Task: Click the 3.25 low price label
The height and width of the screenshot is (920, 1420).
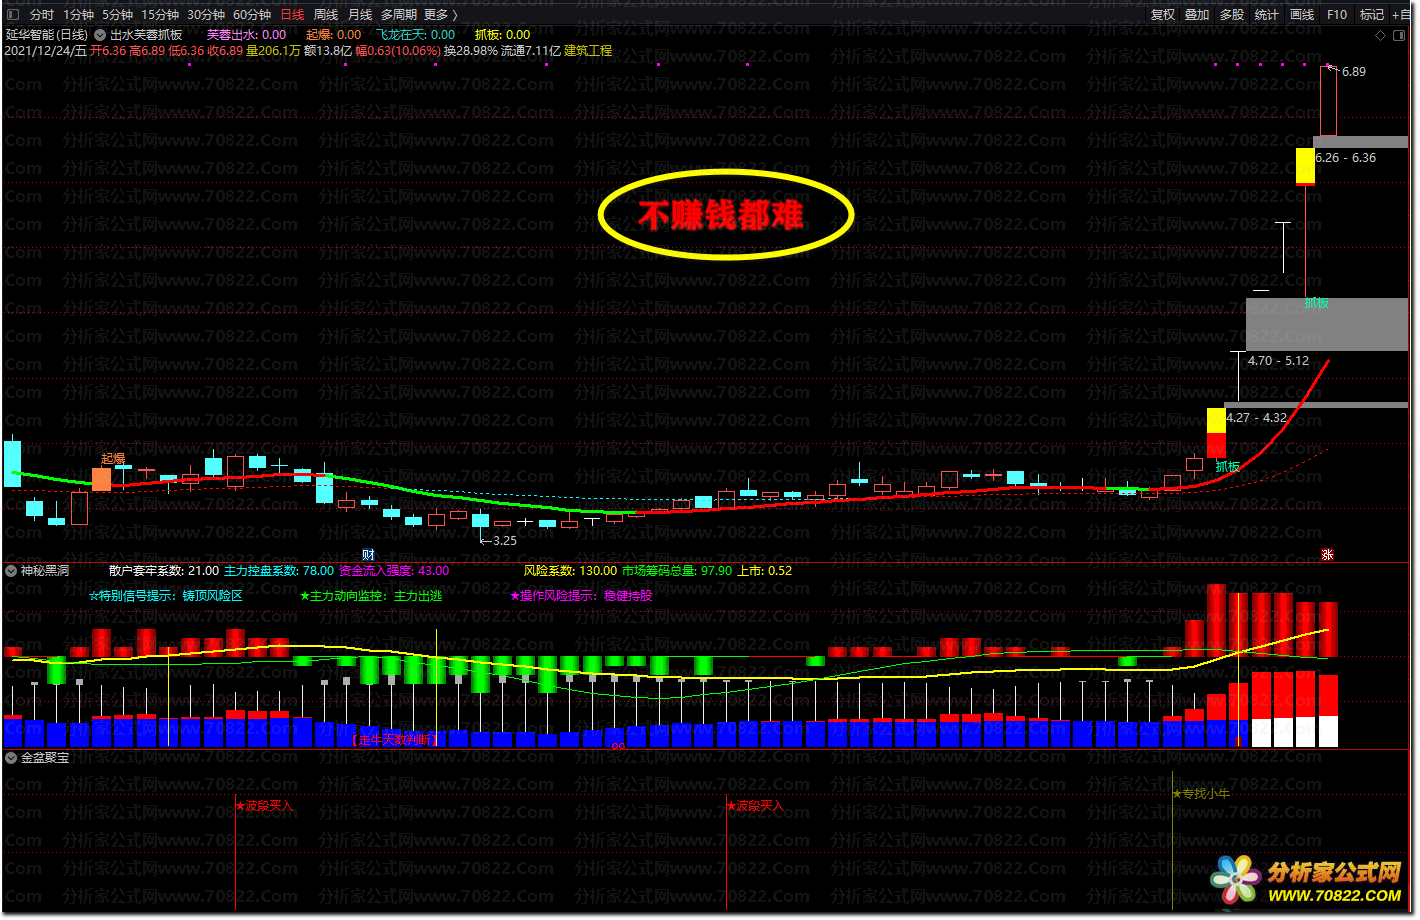Action: pyautogui.click(x=505, y=541)
